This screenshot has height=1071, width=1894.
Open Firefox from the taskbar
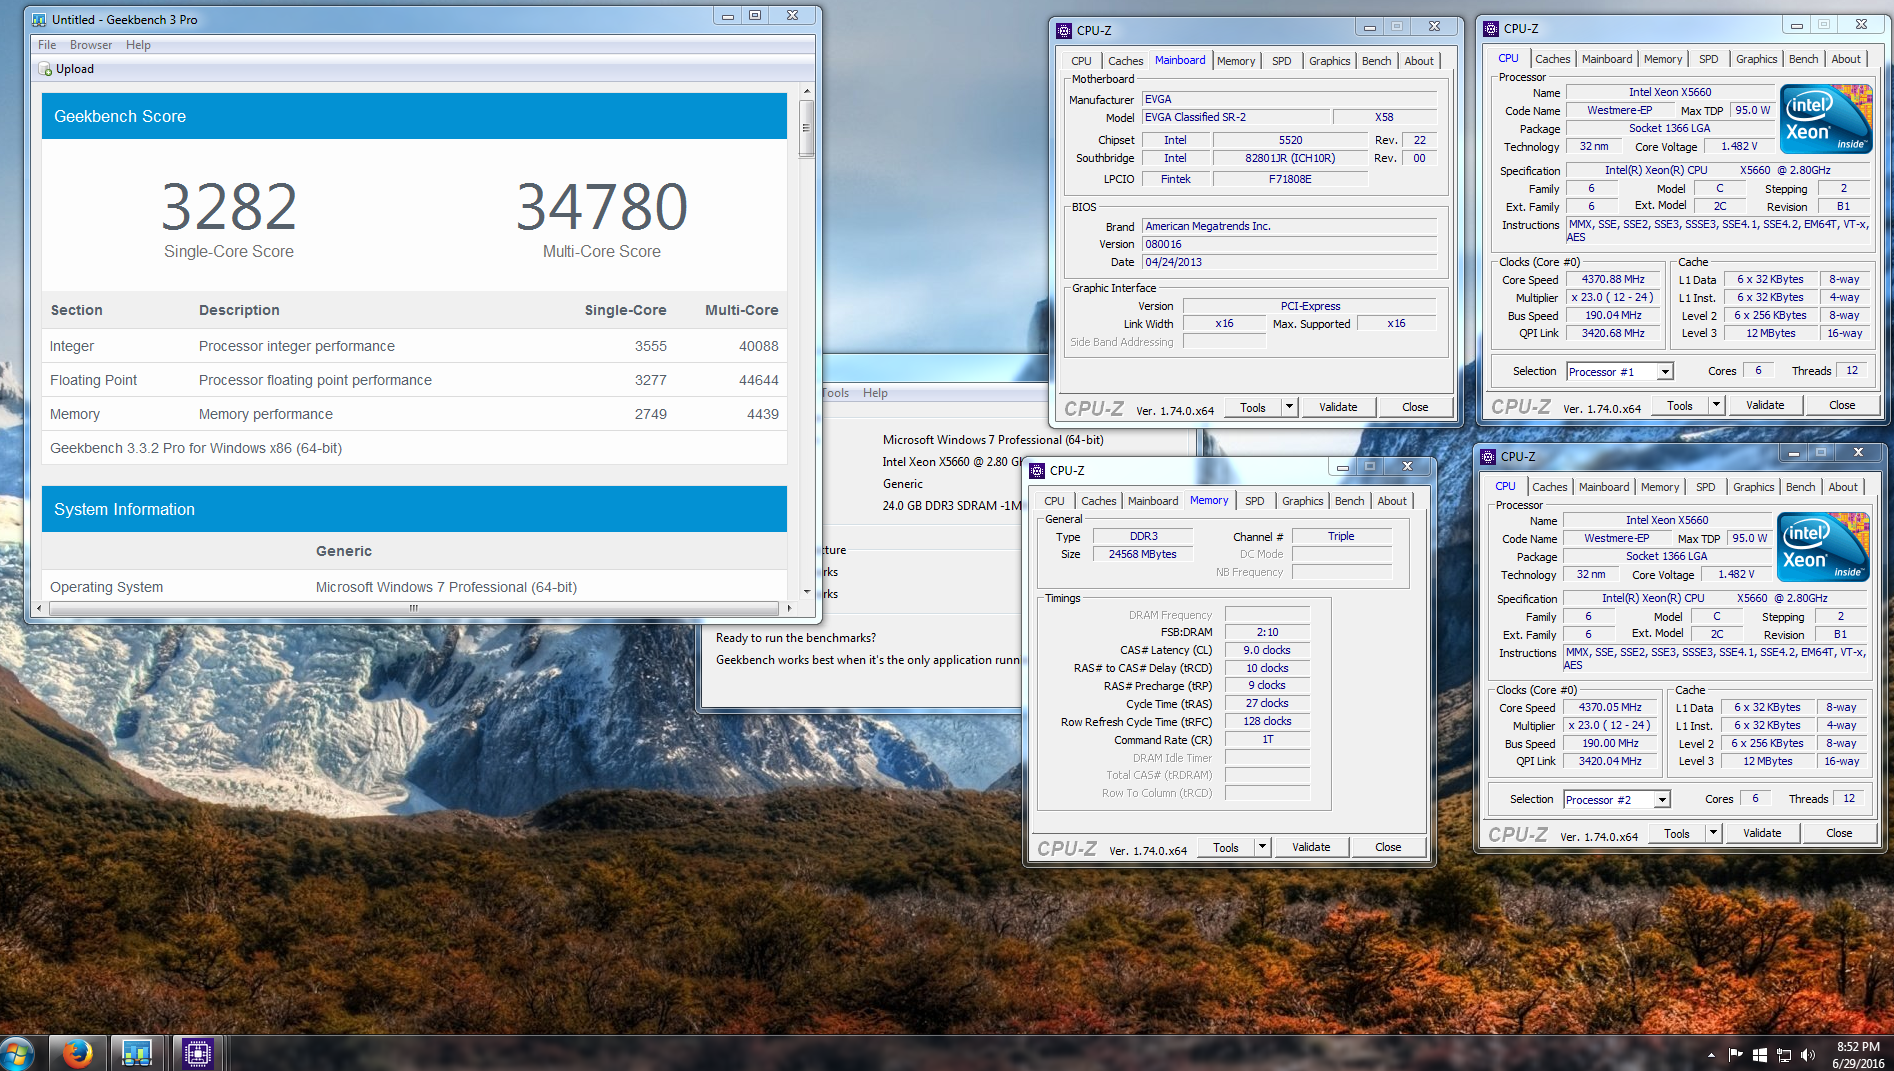(77, 1053)
